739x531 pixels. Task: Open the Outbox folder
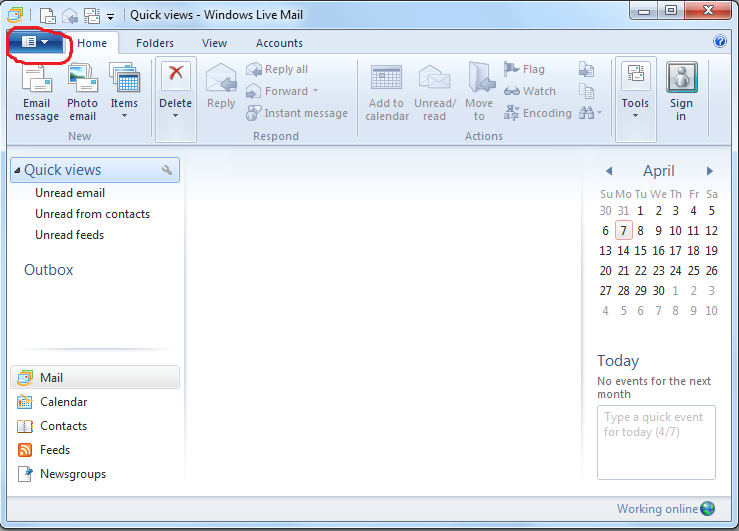(49, 270)
